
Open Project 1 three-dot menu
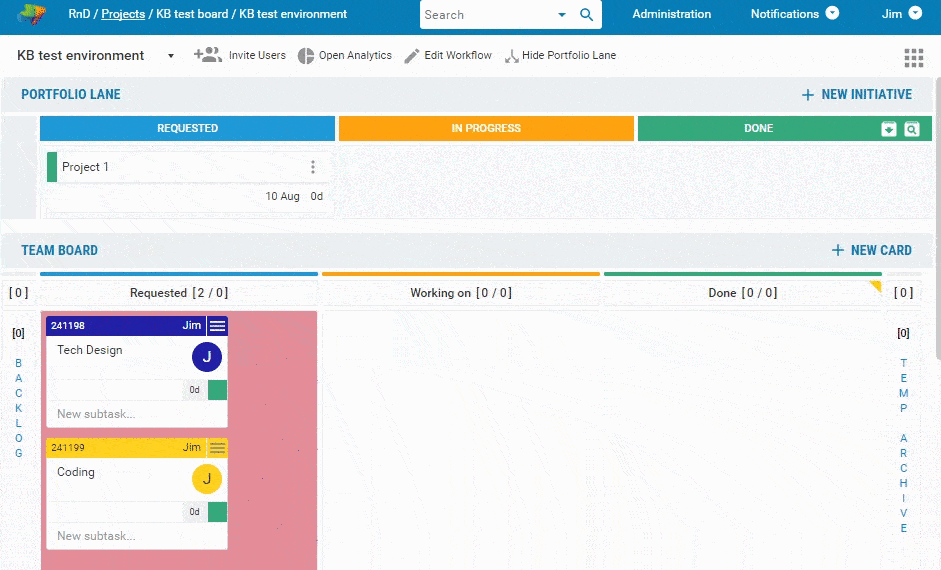pos(313,167)
